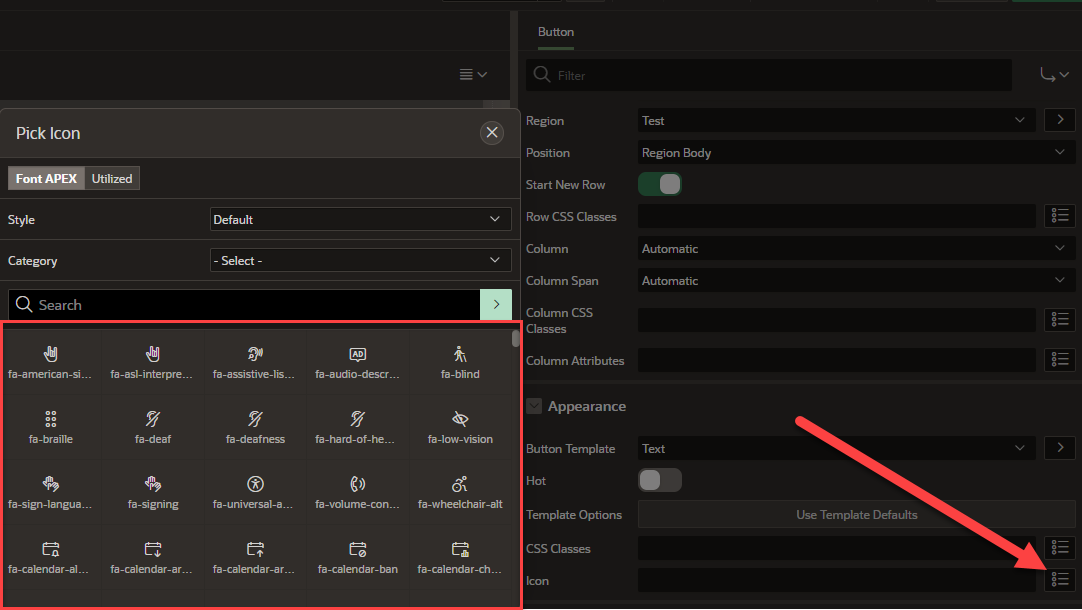Pick the fa-universal-access icon
1082x610 pixels.
point(255,492)
